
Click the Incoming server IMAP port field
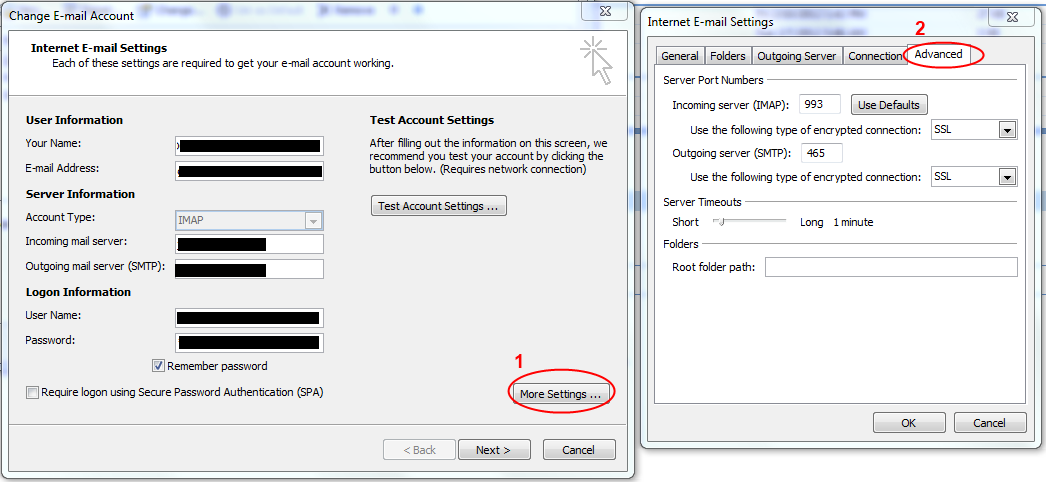pos(819,105)
